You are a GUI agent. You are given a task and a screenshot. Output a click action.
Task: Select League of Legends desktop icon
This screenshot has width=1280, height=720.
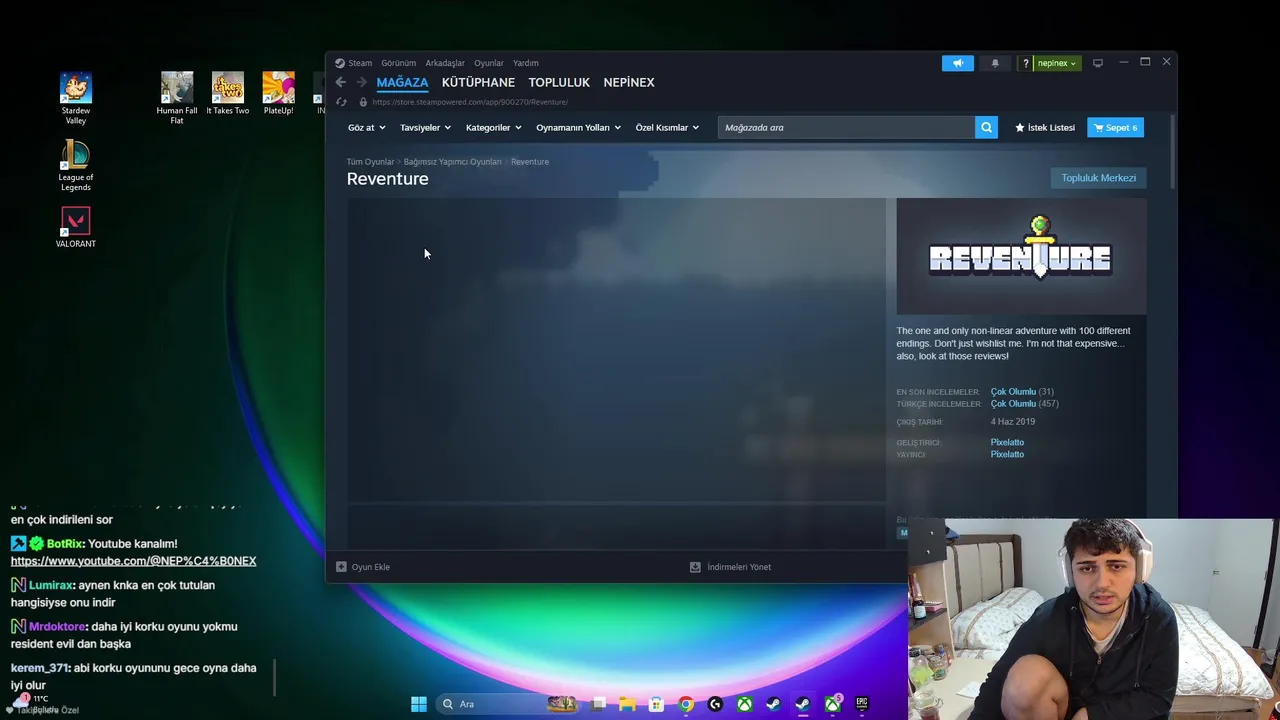tap(76, 165)
